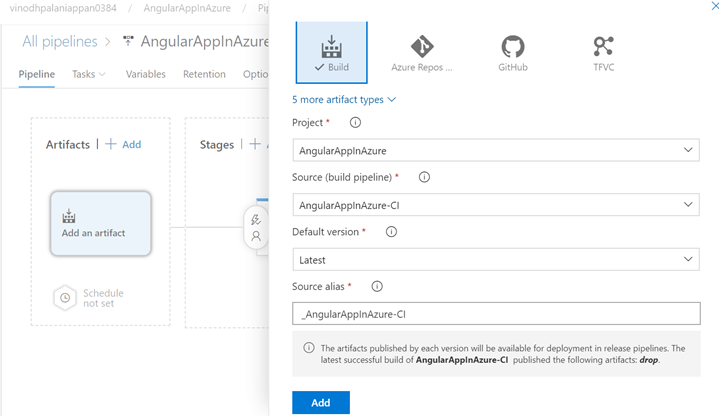This screenshot has width=719, height=416.
Task: Click the Source alias text field
Action: tap(496, 314)
